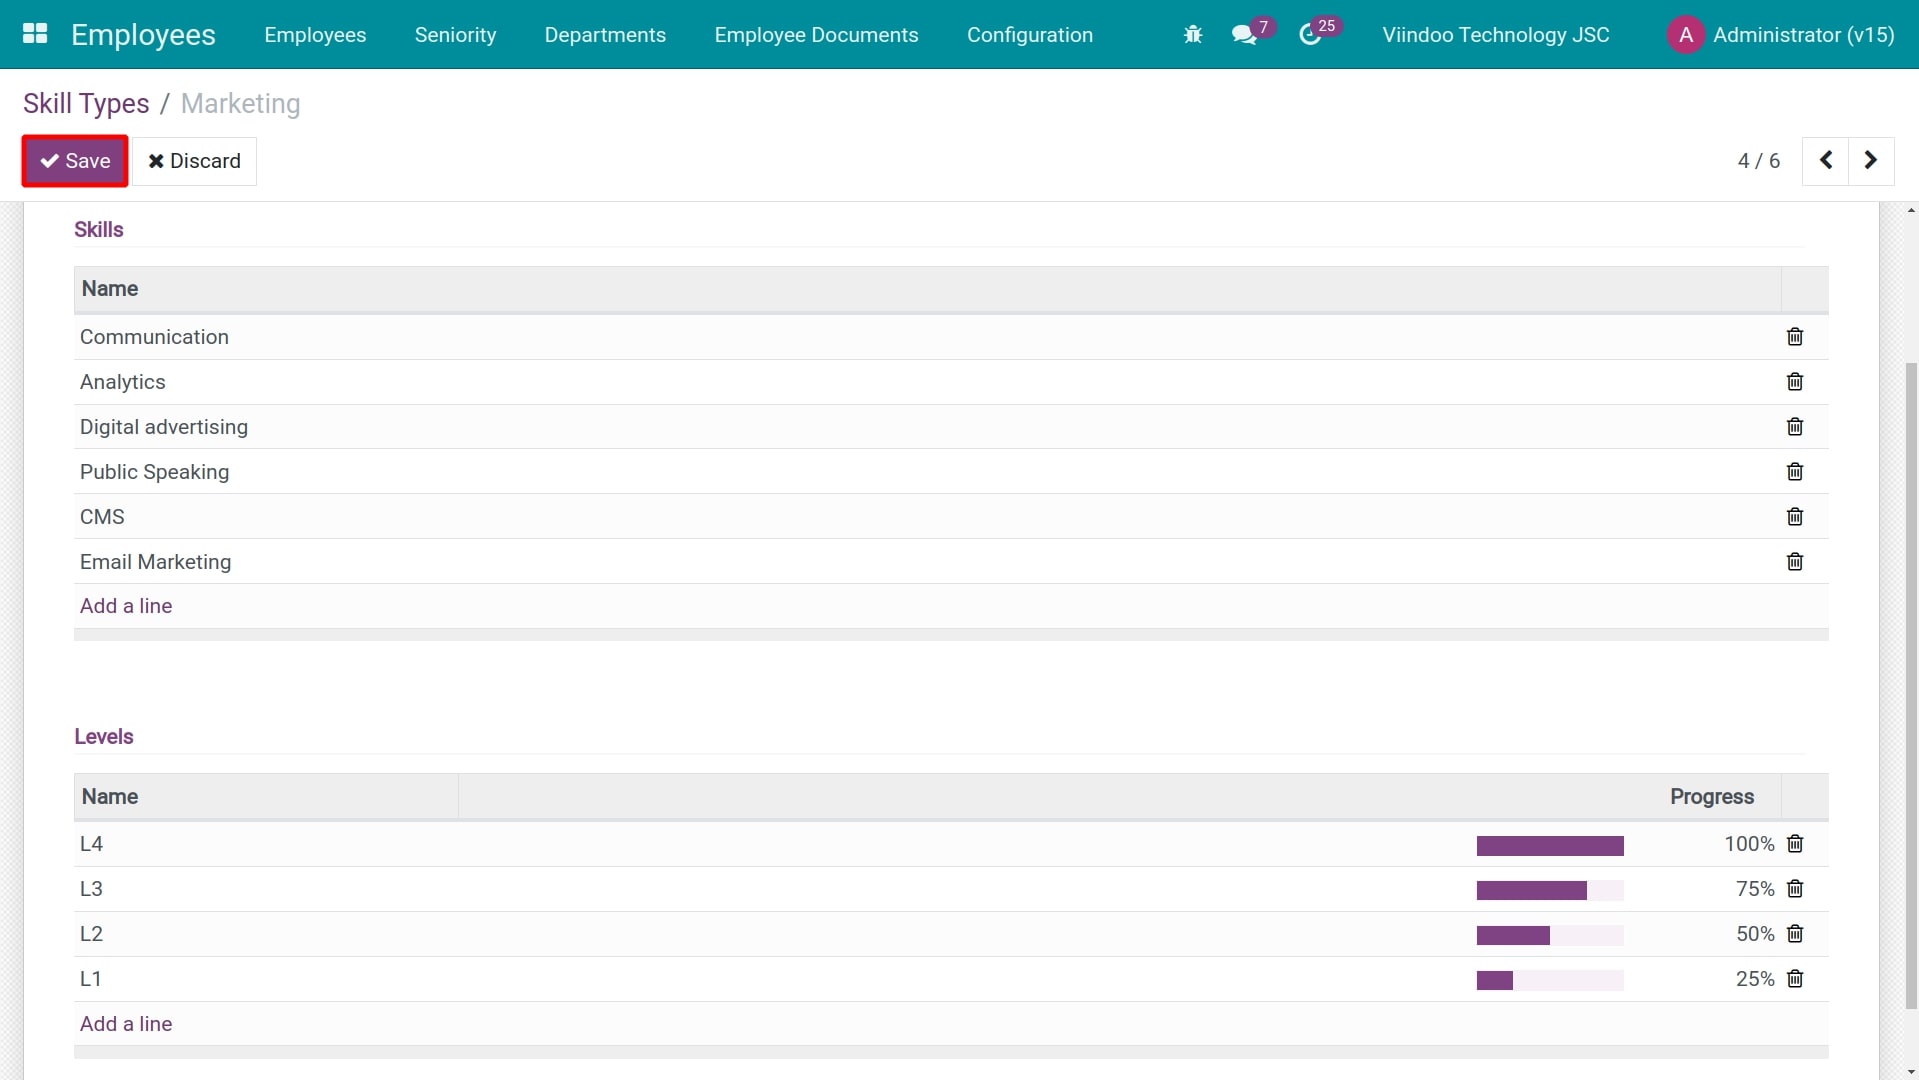Go to the previous record arrow
This screenshot has height=1080, width=1919.
coord(1825,161)
